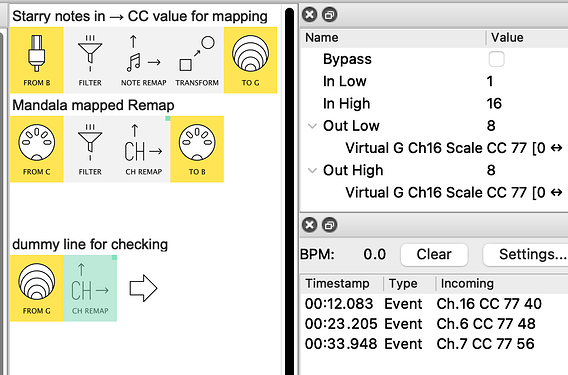Edit the In Low value 1

[x=490, y=81]
